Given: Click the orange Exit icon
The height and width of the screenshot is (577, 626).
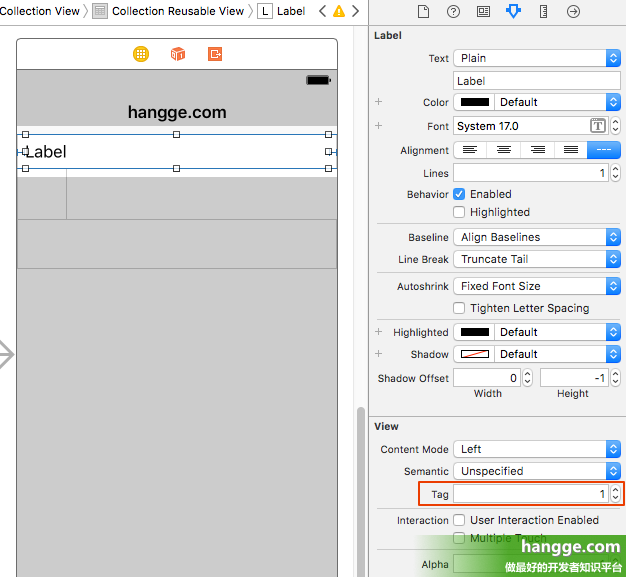Looking at the screenshot, I should (x=215, y=54).
